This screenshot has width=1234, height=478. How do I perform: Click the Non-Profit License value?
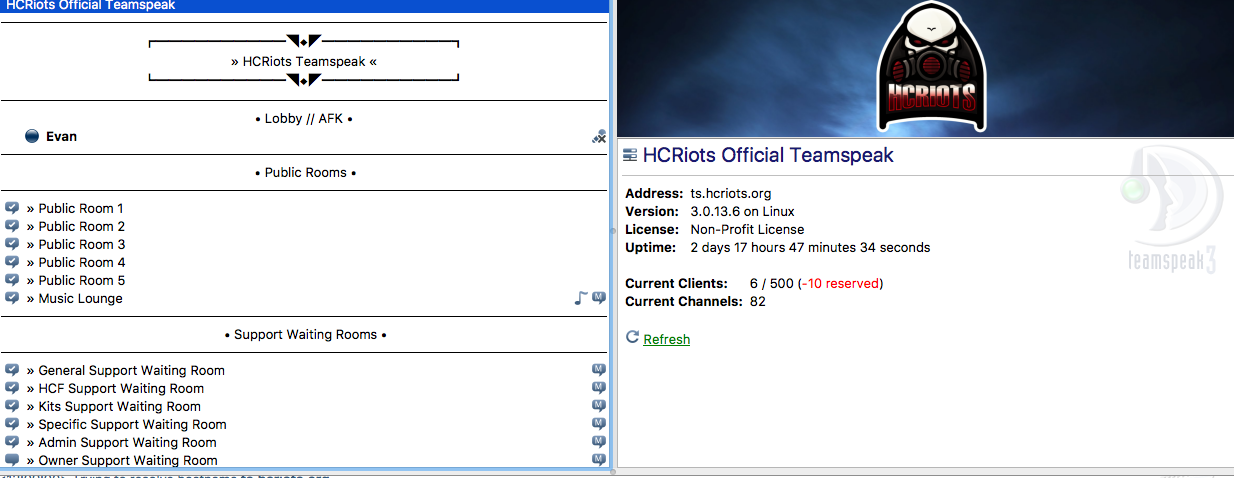747,229
